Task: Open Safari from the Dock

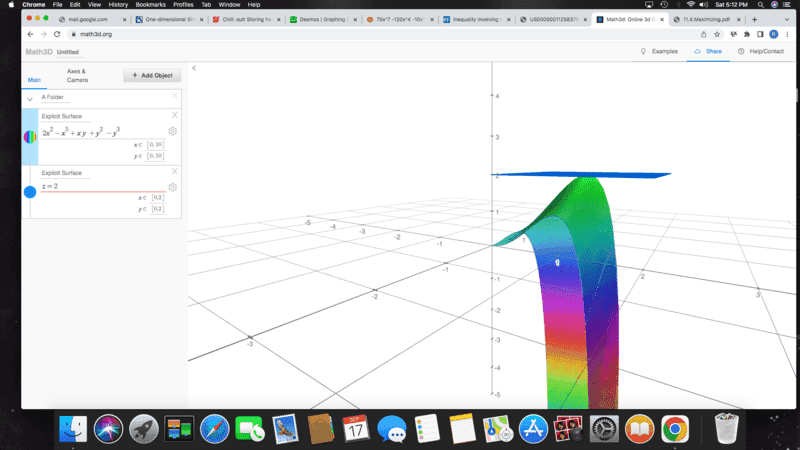Action: [x=214, y=429]
